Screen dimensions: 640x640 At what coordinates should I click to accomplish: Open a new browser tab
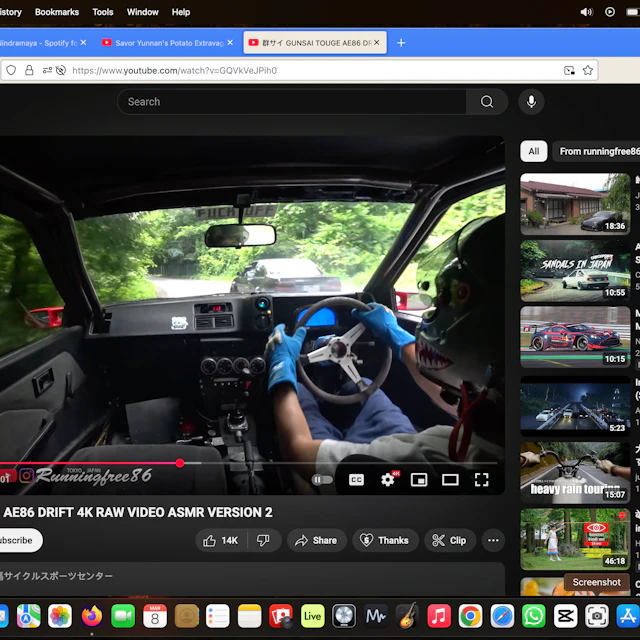tap(401, 43)
